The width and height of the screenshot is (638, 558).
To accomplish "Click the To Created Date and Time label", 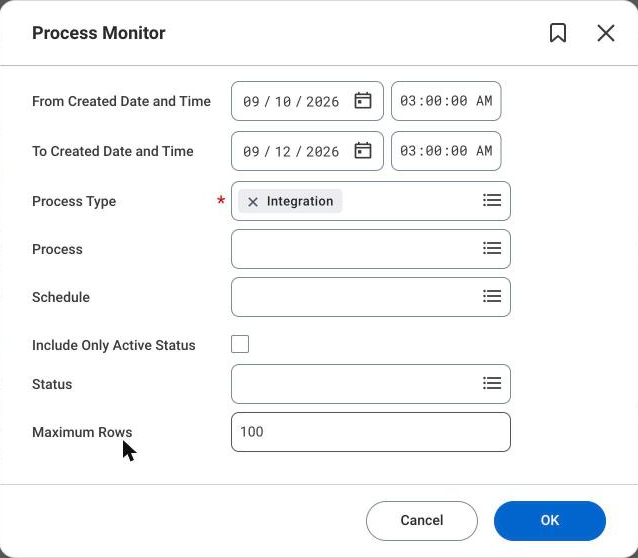I will [x=113, y=151].
